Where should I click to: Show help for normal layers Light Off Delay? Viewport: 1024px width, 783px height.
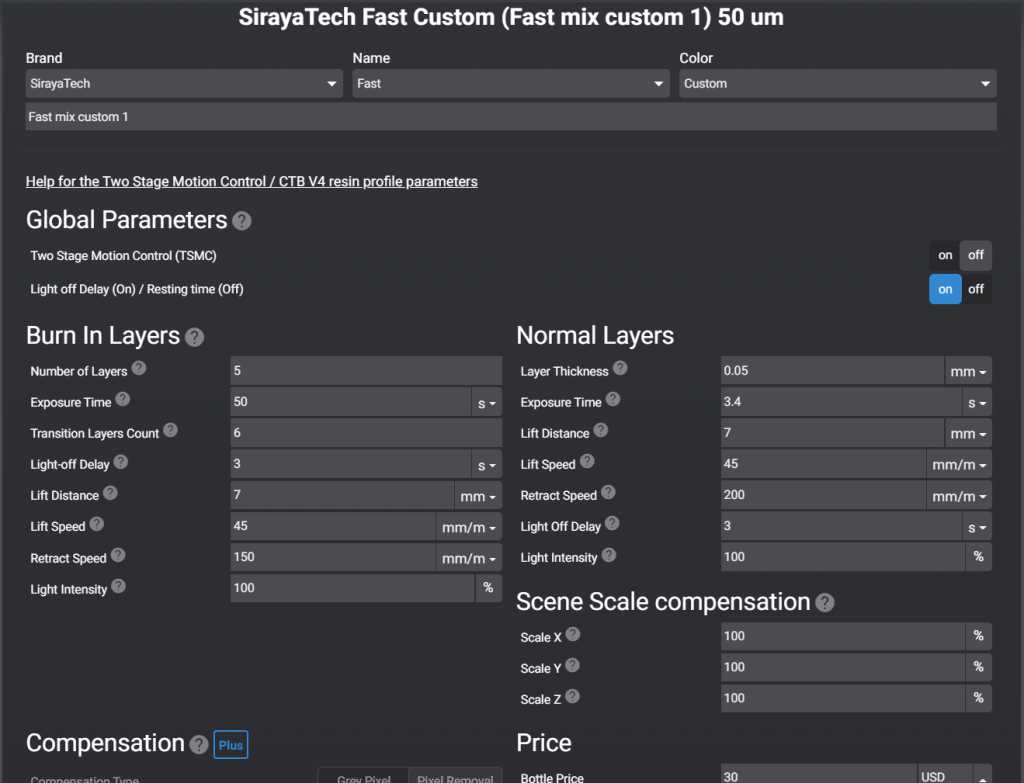coord(612,524)
